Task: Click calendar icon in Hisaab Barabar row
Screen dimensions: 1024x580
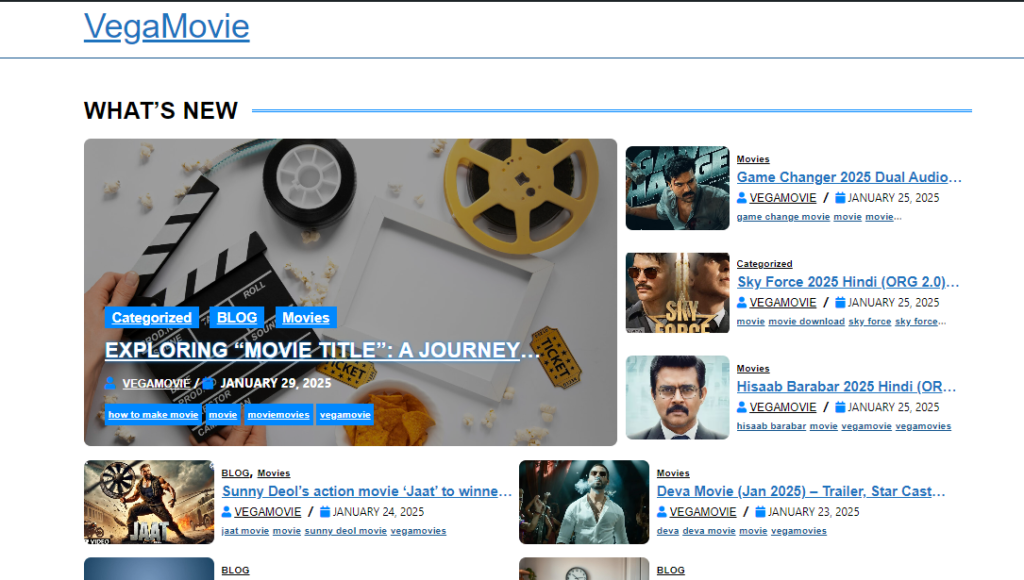Action: (840, 407)
